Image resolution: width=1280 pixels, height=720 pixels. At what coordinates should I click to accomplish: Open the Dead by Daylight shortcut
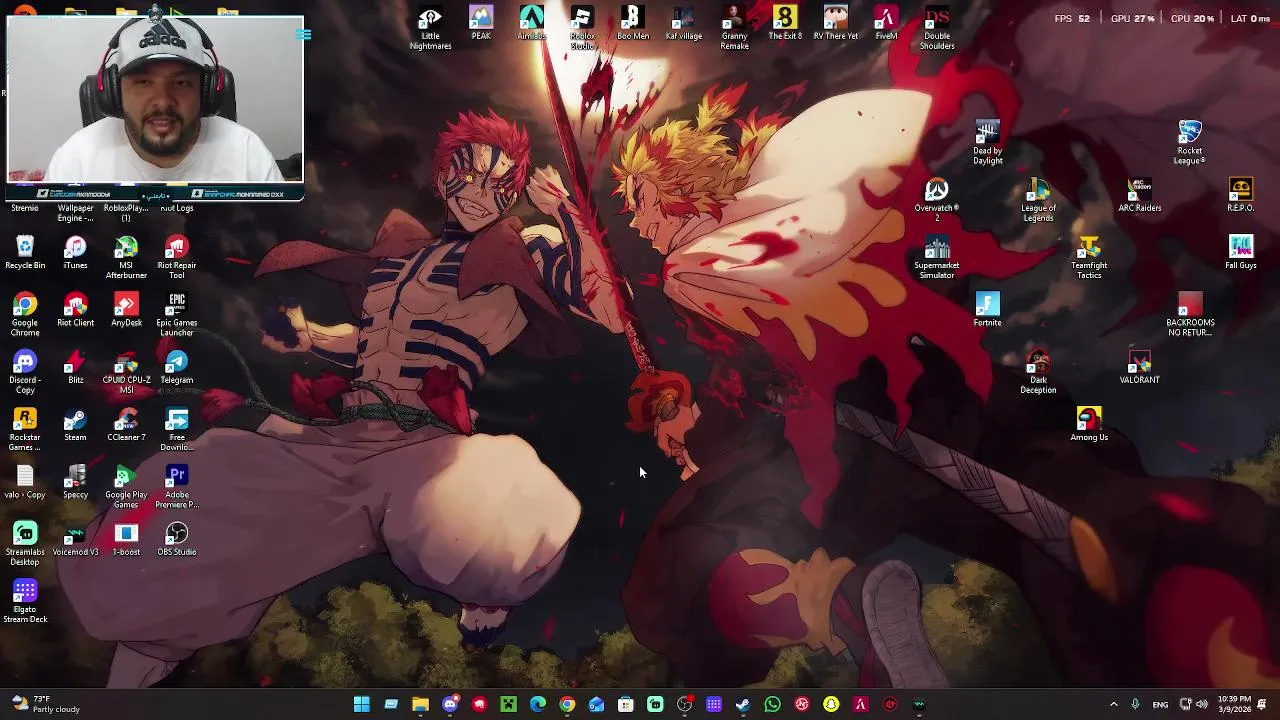(987, 143)
